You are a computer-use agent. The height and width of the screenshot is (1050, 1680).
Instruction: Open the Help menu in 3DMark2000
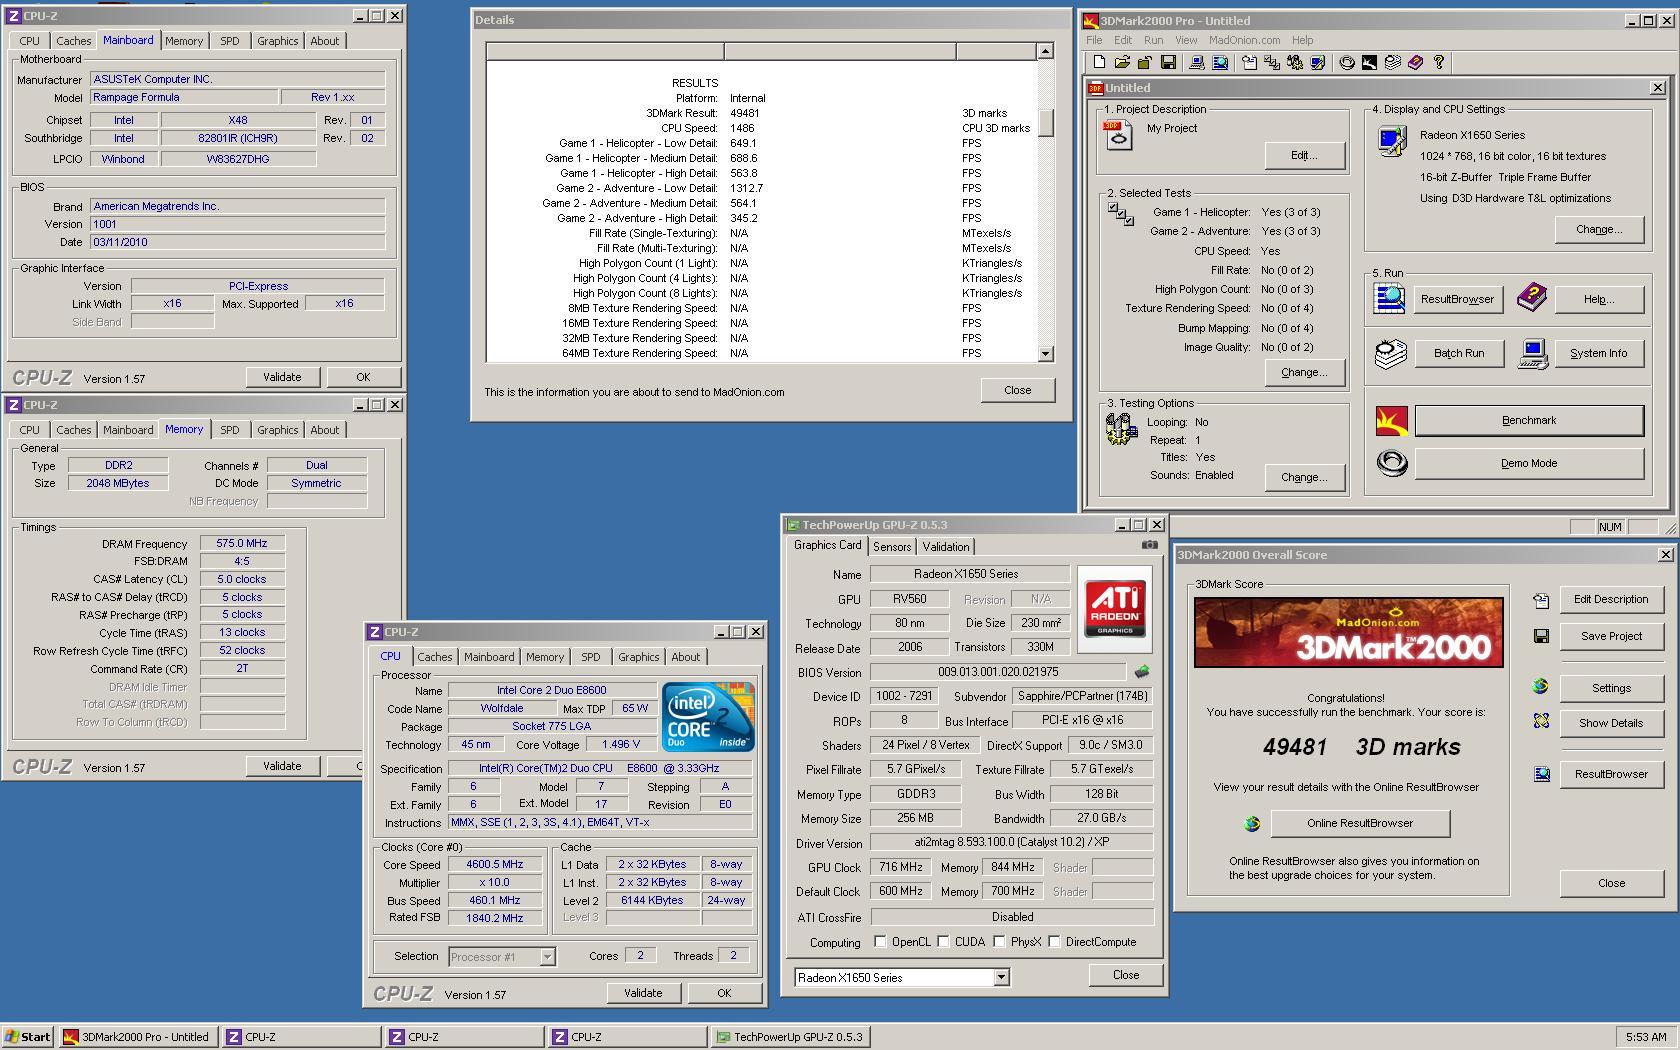1302,40
